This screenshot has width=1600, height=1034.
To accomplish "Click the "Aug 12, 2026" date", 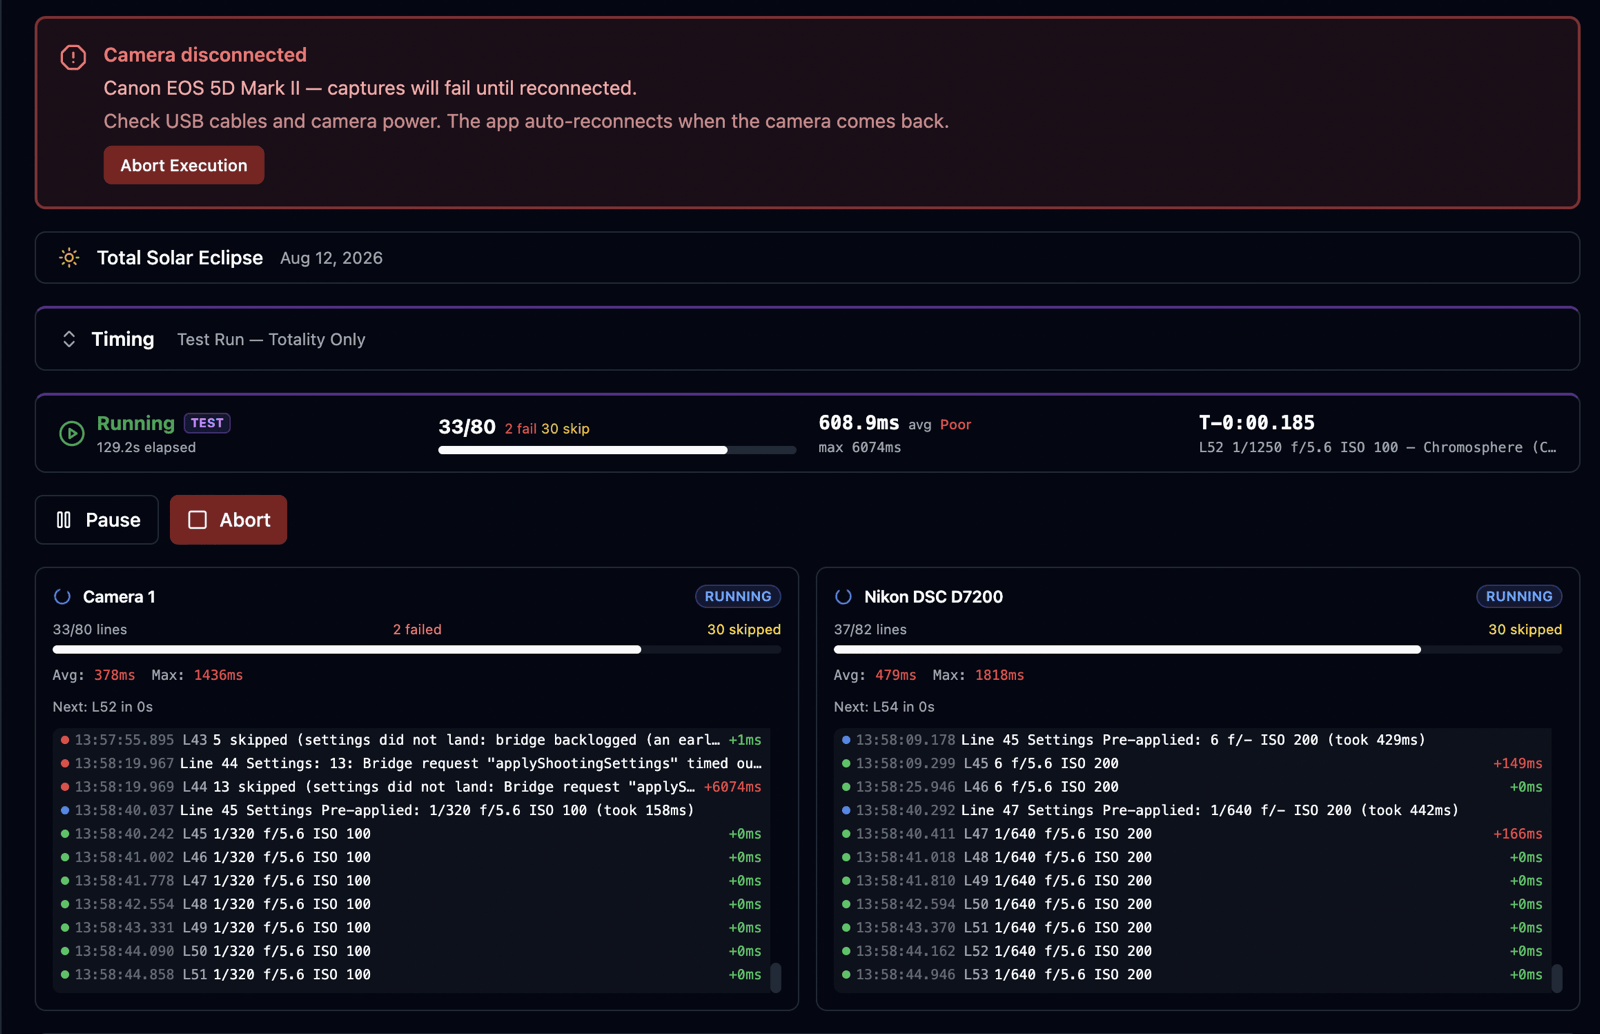I will [x=331, y=258].
